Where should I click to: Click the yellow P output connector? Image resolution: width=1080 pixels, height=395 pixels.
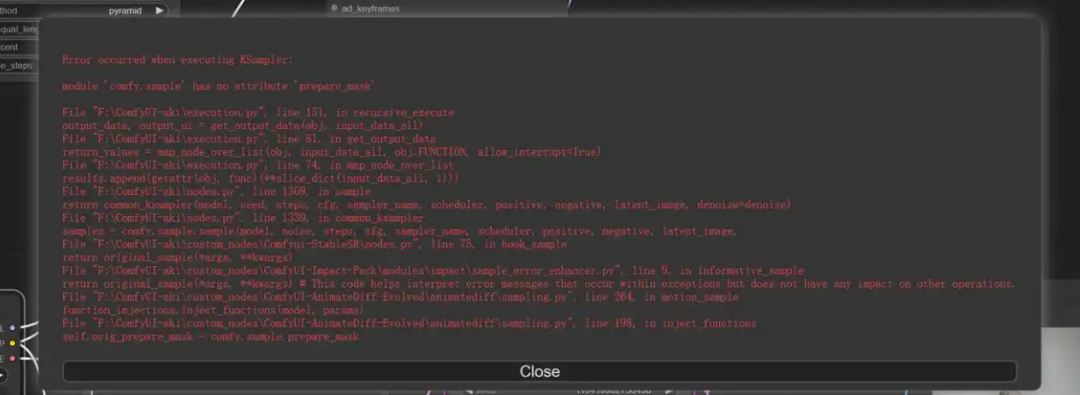pos(12,343)
